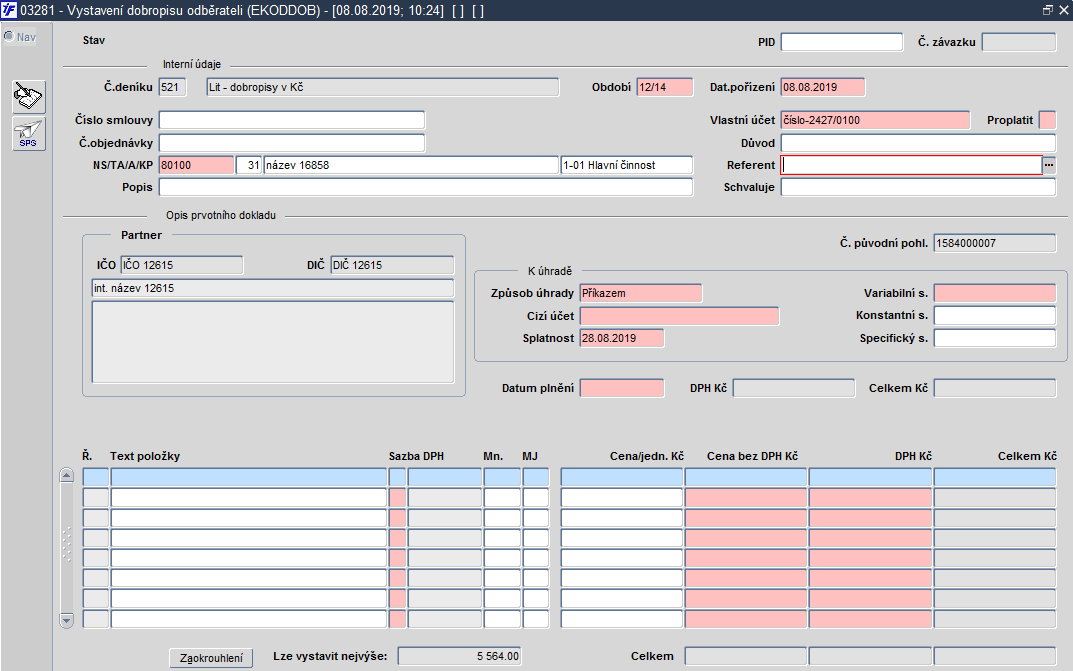Click the stamp icon in left sidebar
The image size is (1073, 671).
[29, 96]
